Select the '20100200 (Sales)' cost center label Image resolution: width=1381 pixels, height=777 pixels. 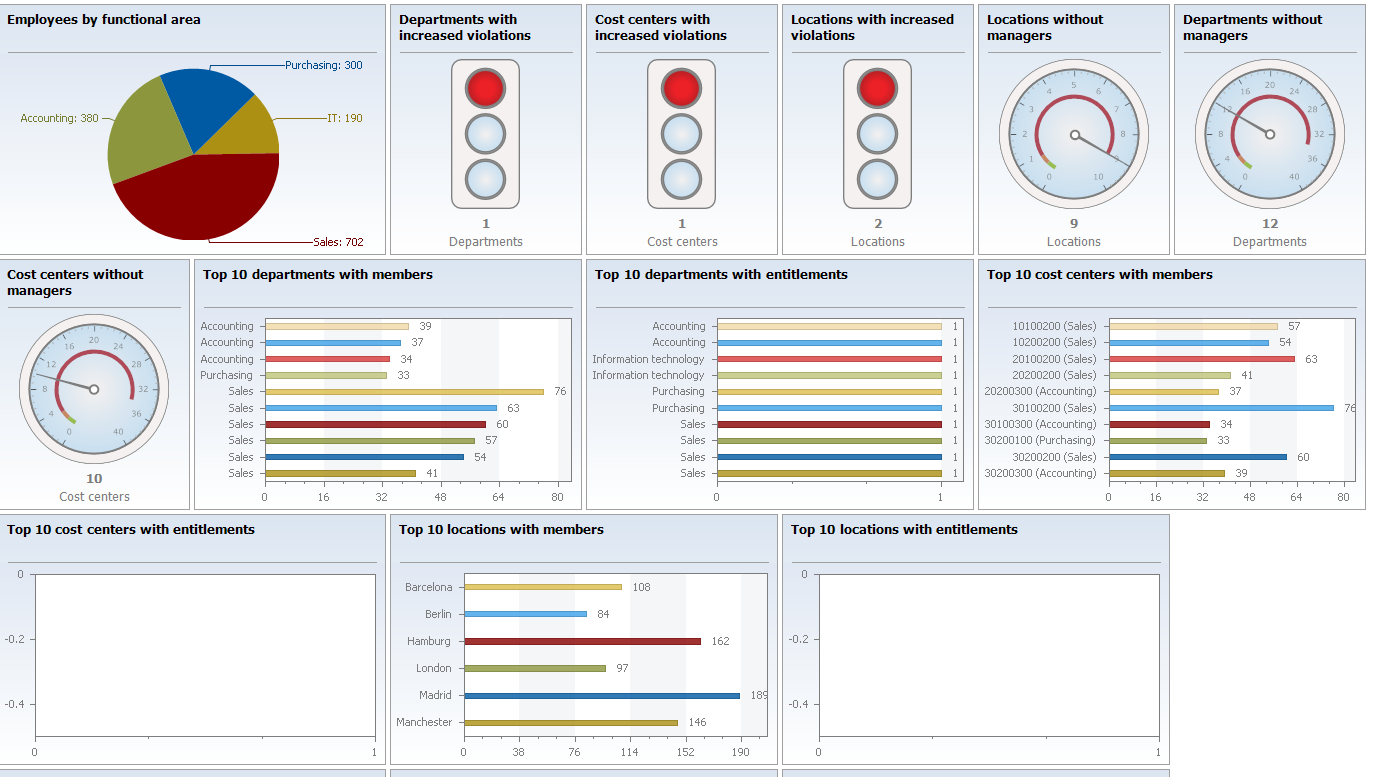1054,359
